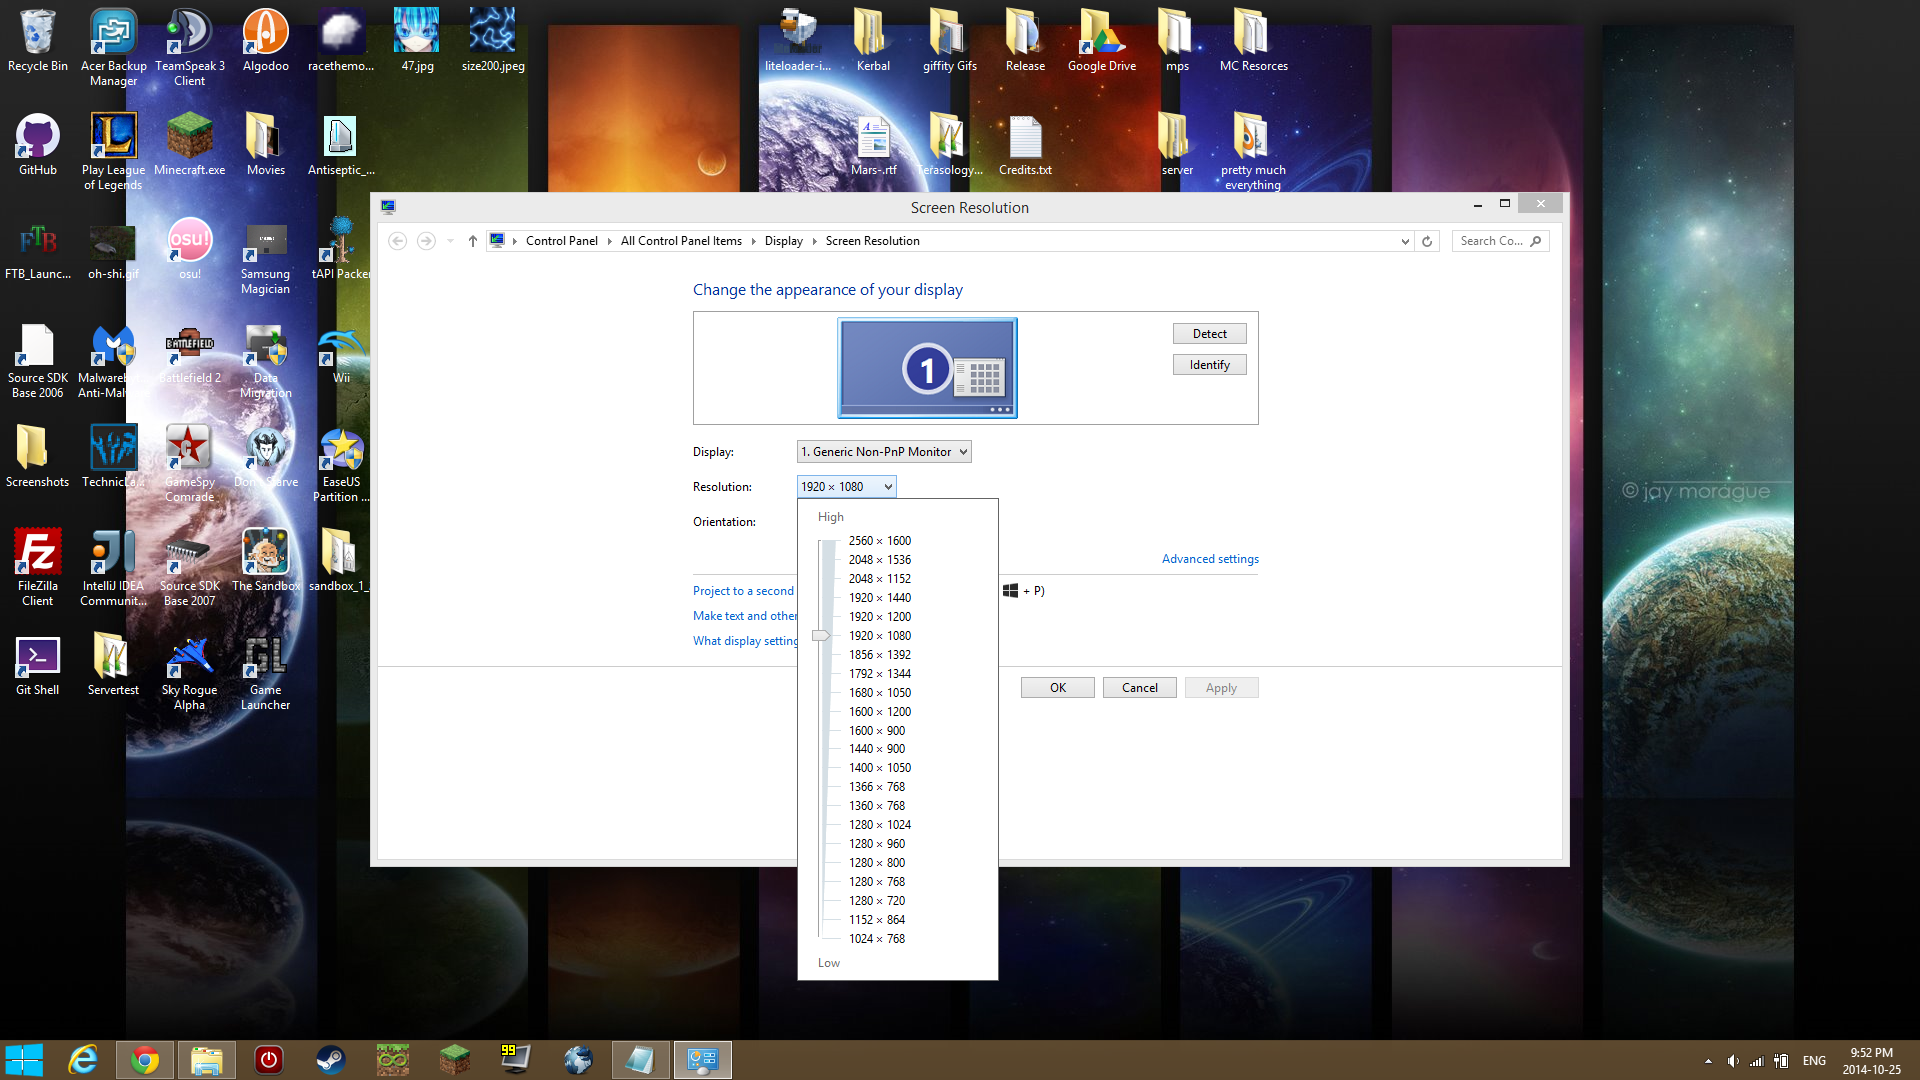This screenshot has width=1920, height=1080.
Task: Open Sky Rogue Alpha icon
Action: click(189, 671)
